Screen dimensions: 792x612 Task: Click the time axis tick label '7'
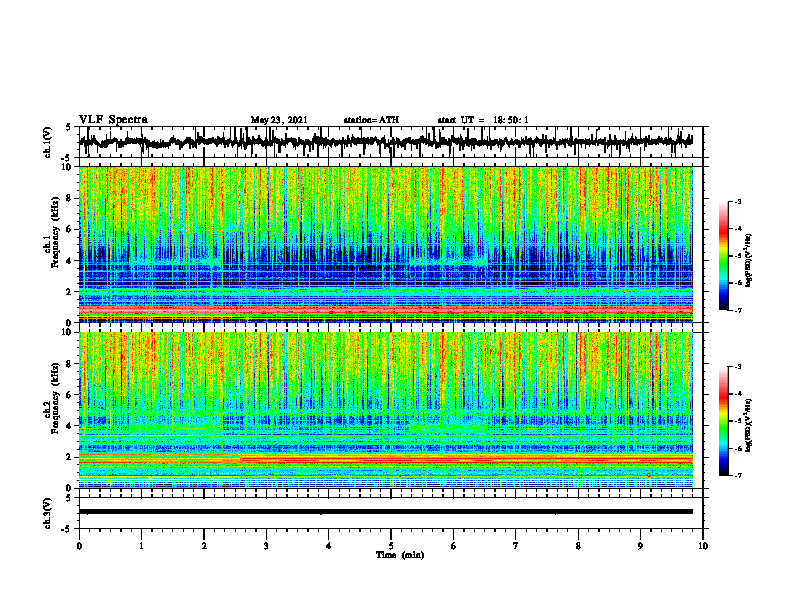tap(516, 546)
